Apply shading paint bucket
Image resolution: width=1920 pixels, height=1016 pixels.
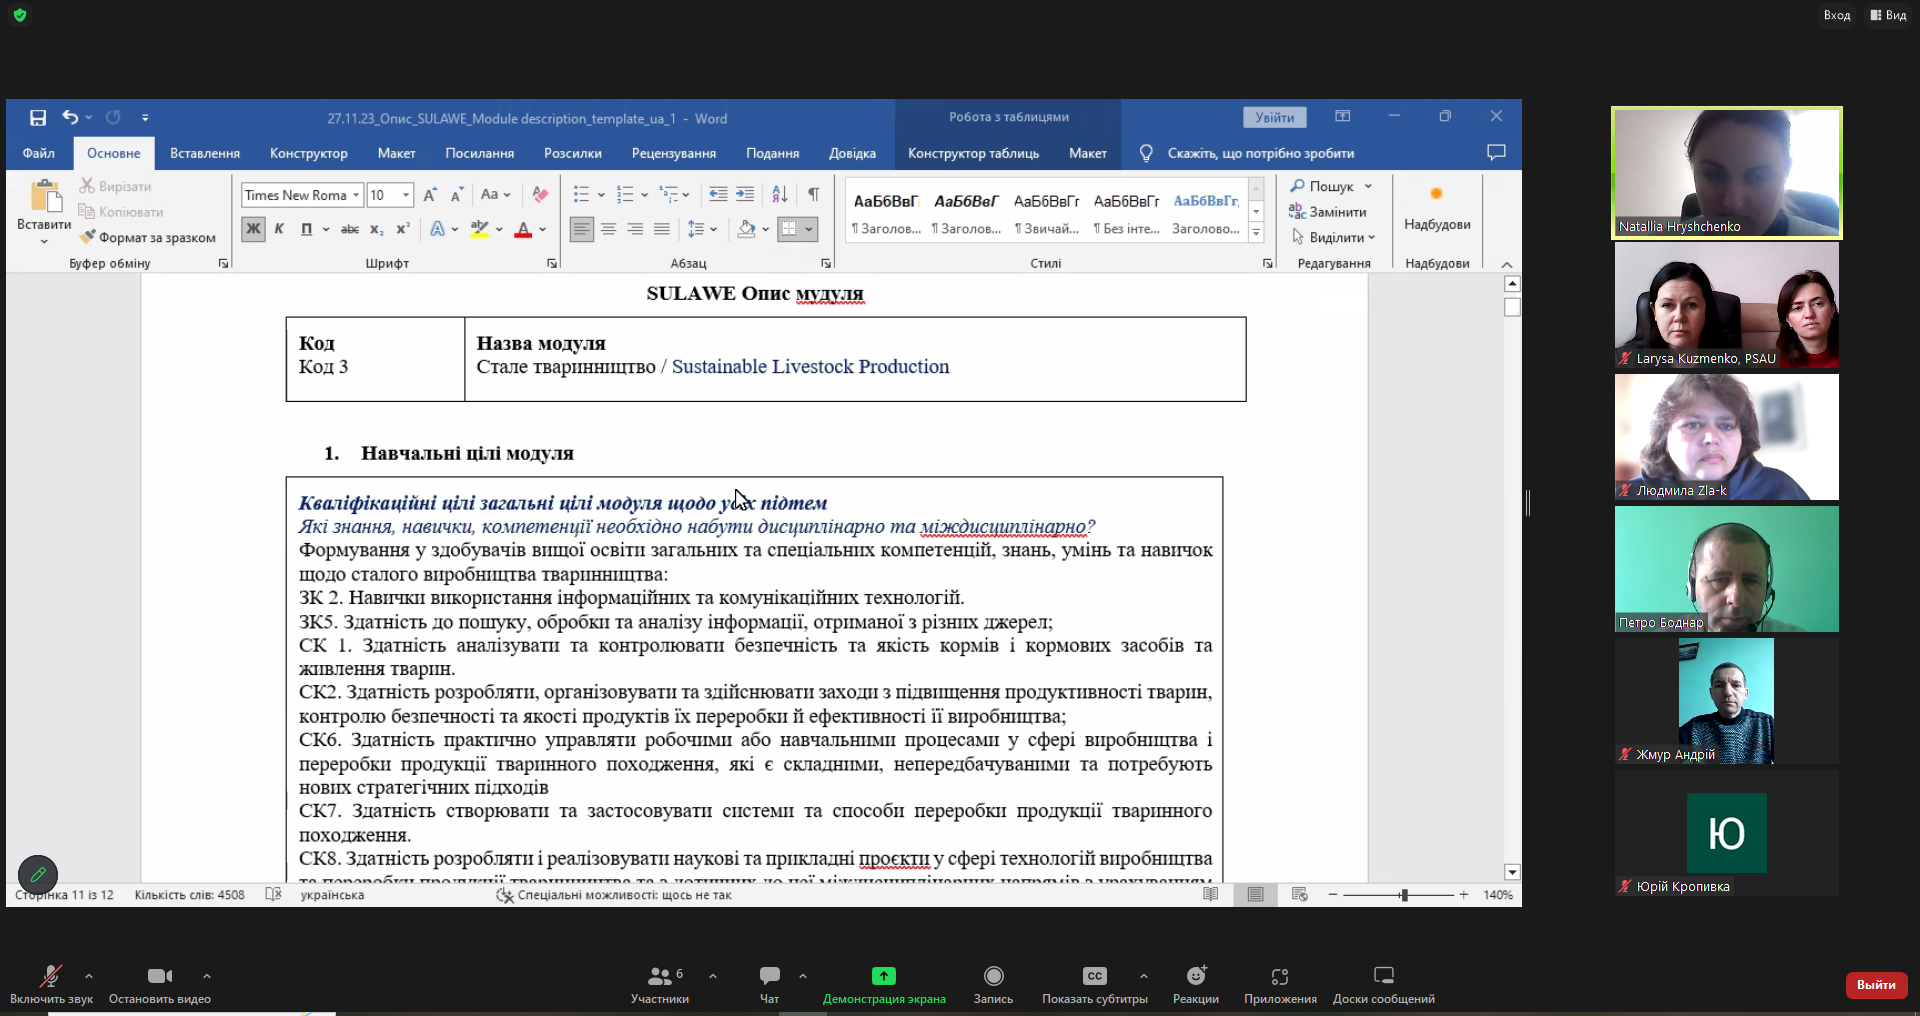(746, 229)
